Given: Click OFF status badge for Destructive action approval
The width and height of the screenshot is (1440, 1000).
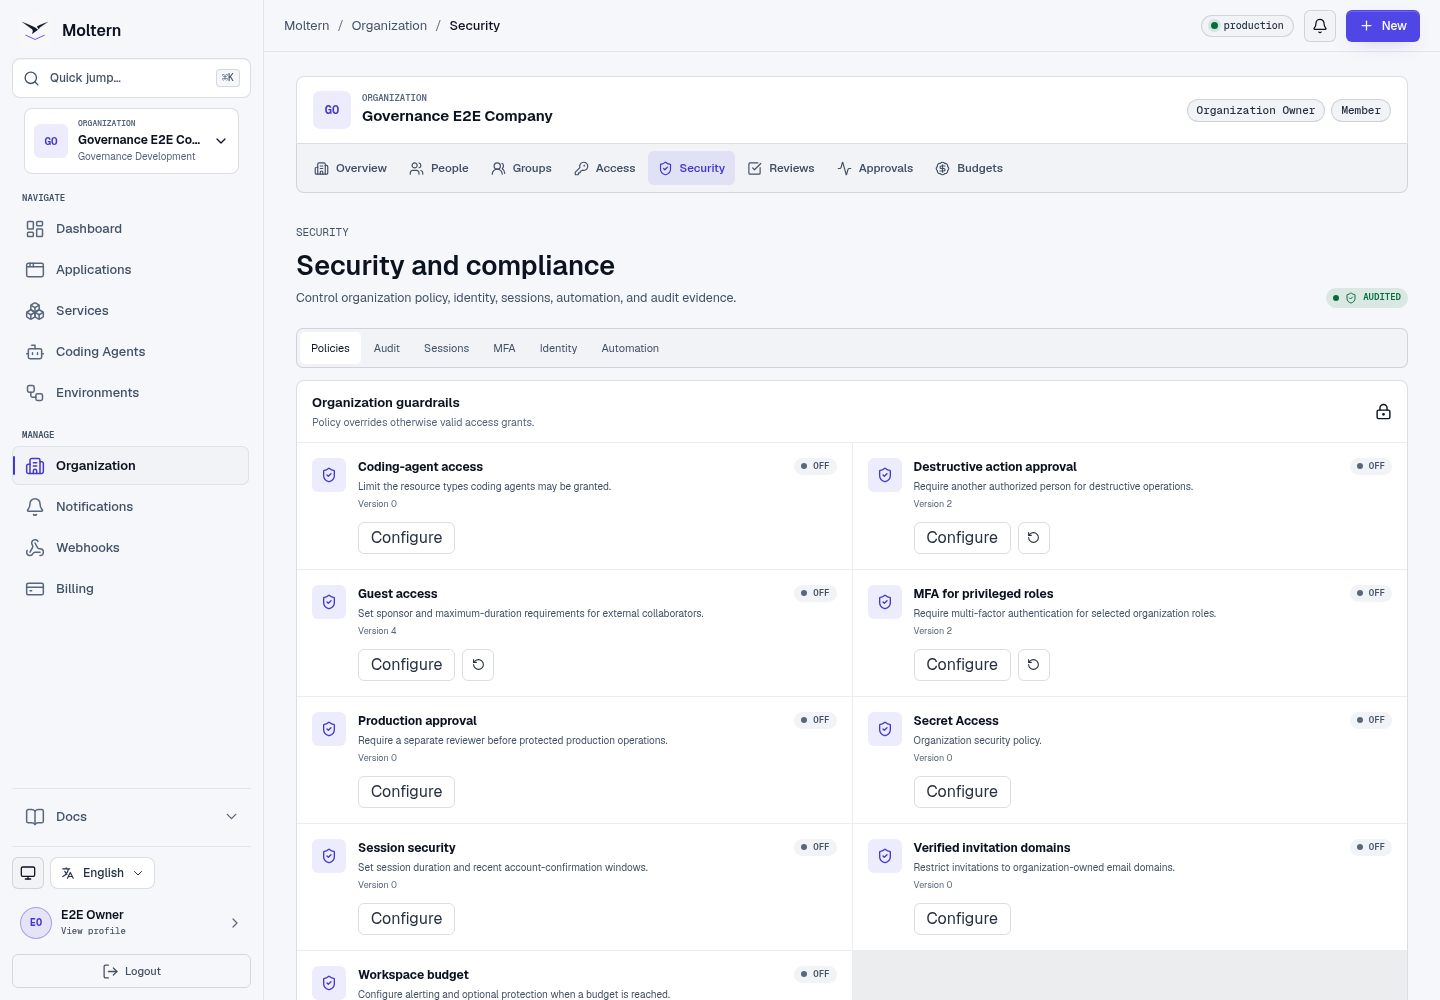Looking at the screenshot, I should pos(1371,466).
